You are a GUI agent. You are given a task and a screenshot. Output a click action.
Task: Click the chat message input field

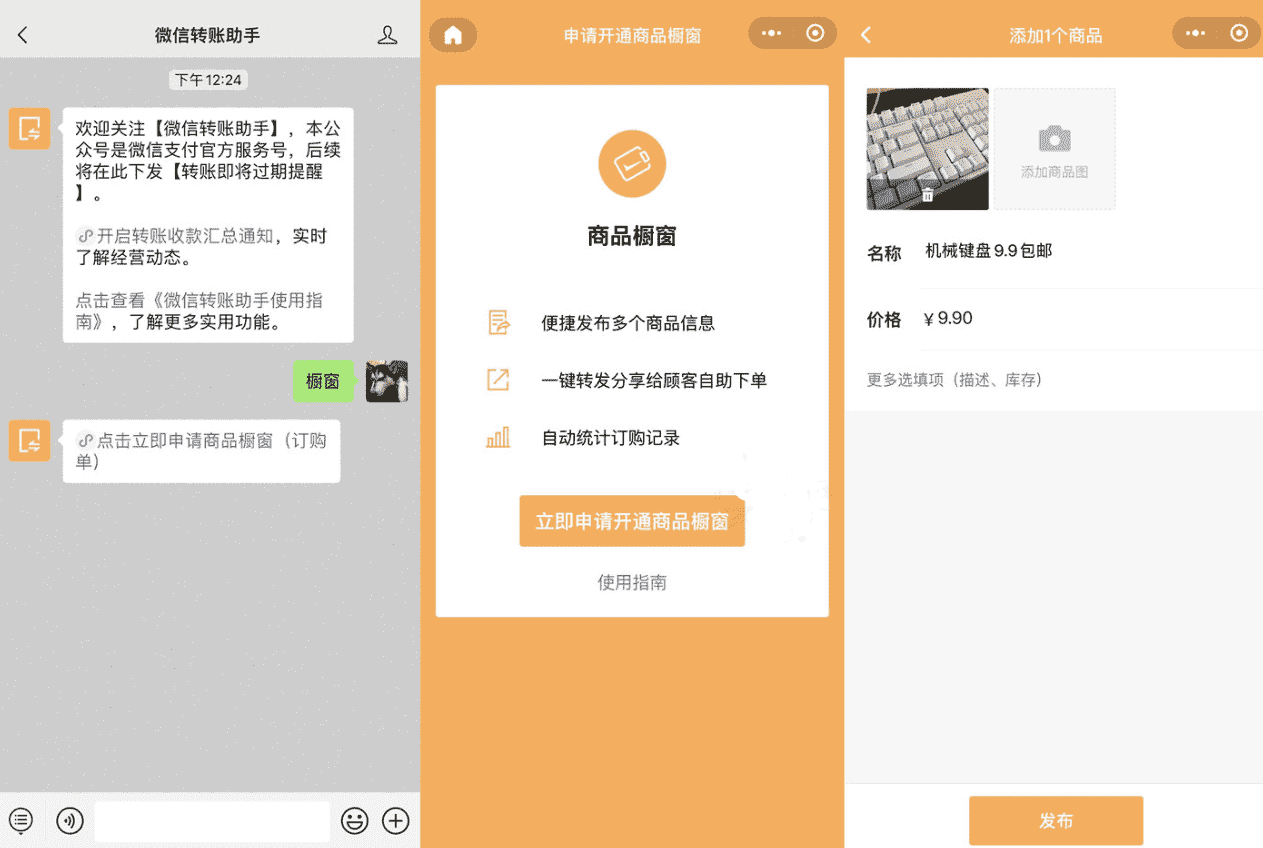click(212, 821)
